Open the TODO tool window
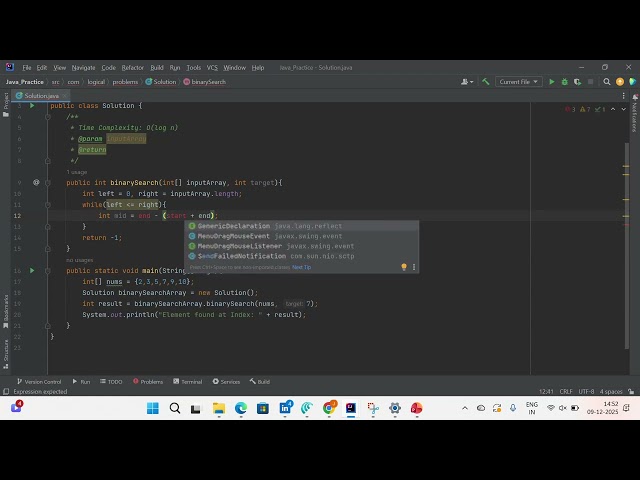Viewport: 640px width, 480px height. point(111,382)
